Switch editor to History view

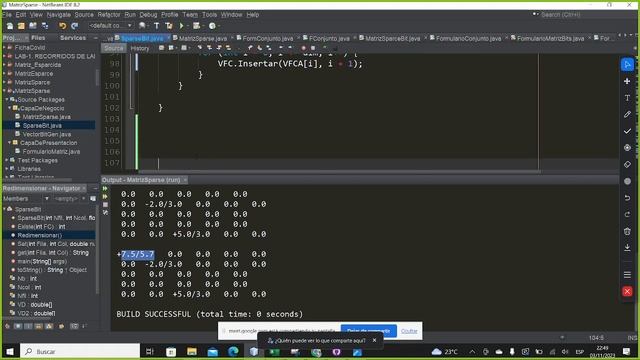coord(140,48)
